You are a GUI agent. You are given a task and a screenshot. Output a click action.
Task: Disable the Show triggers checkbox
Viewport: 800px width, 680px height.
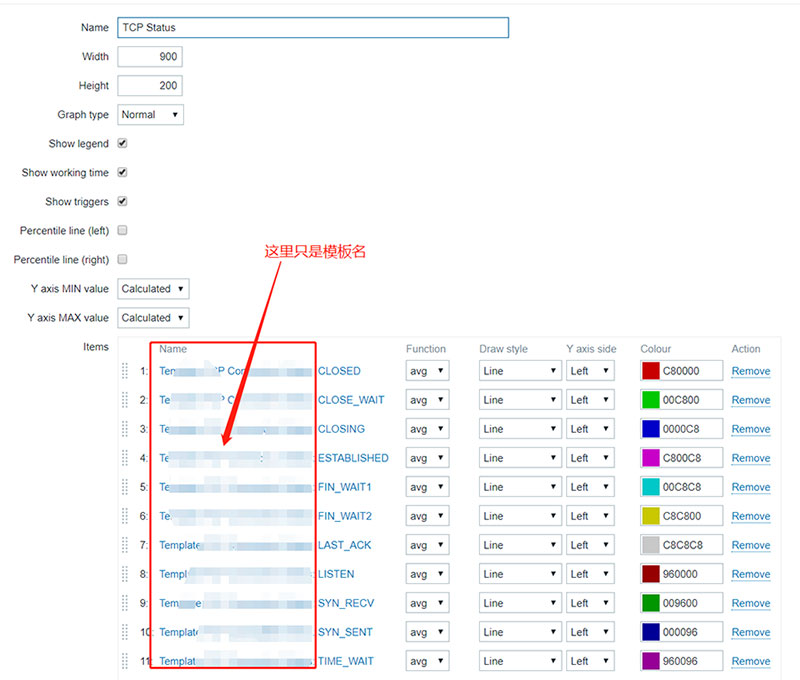pos(123,201)
